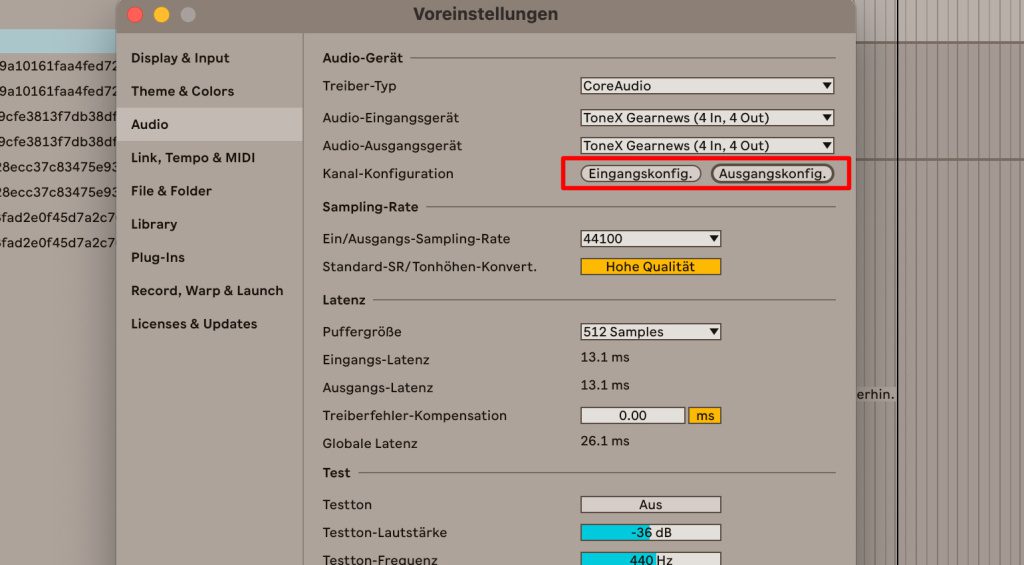
Task: Click the Treiberfehler-Kompensation 0.00 value field
Action: 632,416
